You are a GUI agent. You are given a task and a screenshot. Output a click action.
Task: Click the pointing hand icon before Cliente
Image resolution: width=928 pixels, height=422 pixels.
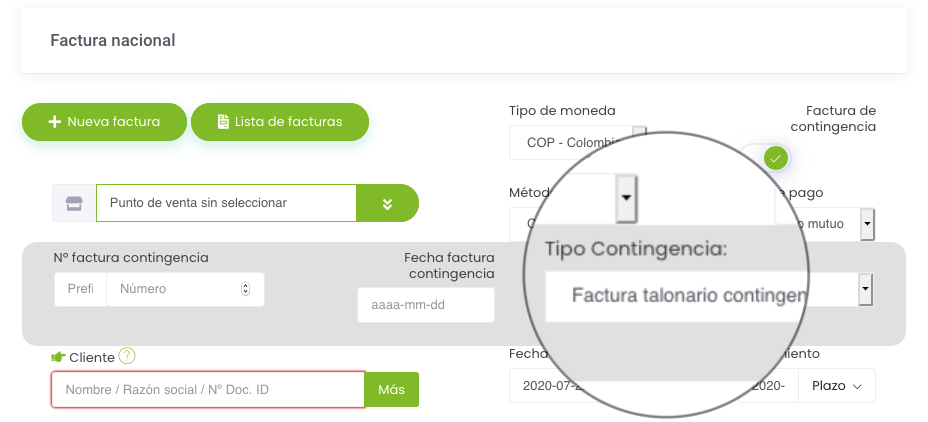coord(58,357)
